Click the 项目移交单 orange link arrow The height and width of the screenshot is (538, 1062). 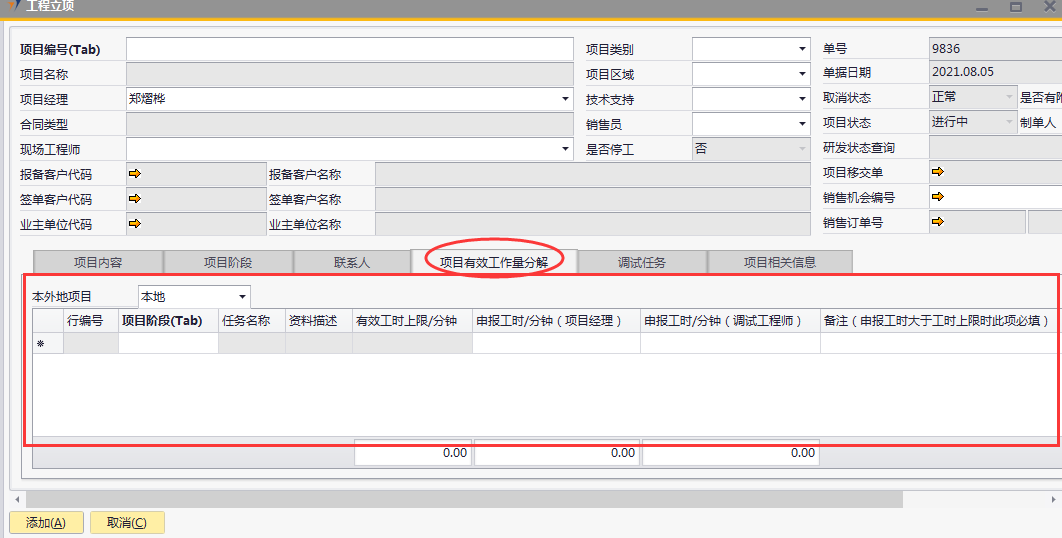tap(939, 172)
